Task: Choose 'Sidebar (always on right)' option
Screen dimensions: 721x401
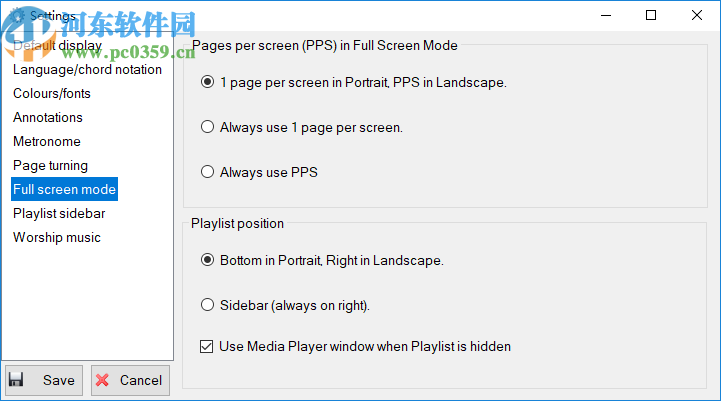Action: pyautogui.click(x=208, y=305)
